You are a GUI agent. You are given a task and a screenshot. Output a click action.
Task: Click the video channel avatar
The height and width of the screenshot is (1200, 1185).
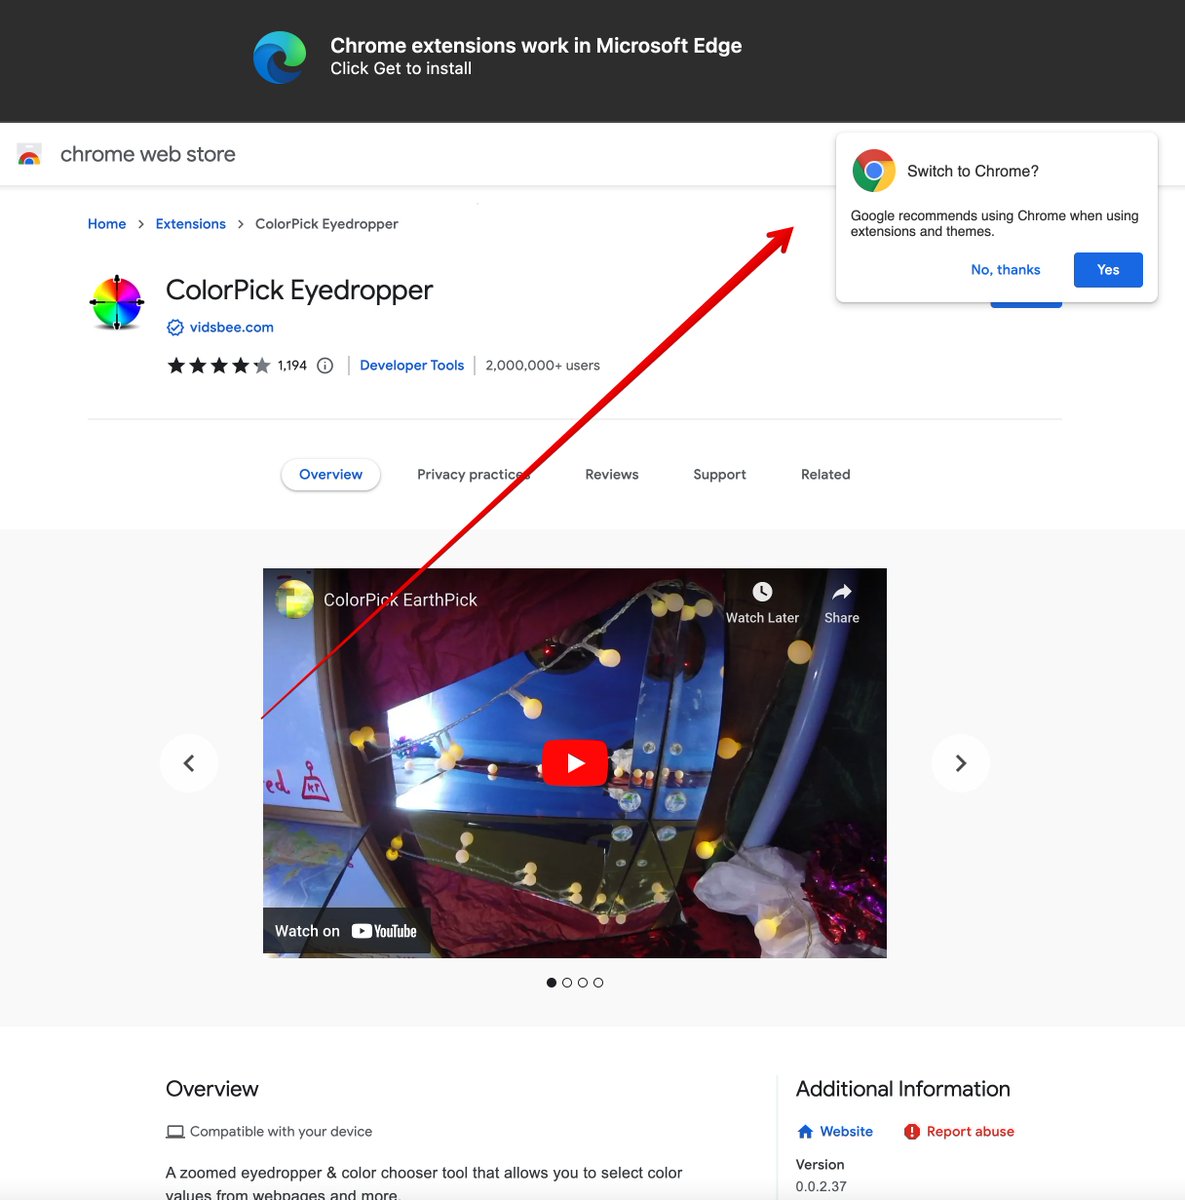point(294,600)
